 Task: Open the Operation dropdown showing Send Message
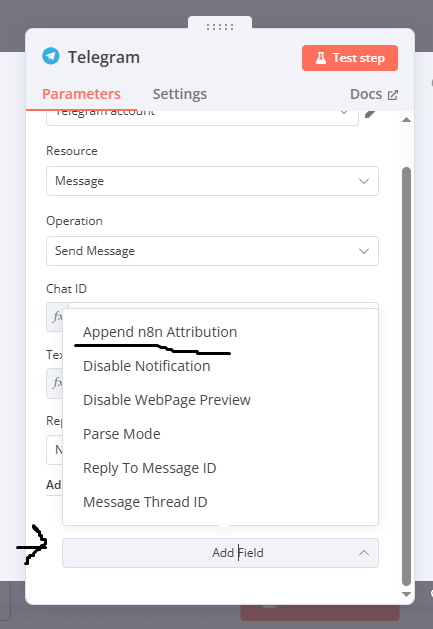point(212,251)
